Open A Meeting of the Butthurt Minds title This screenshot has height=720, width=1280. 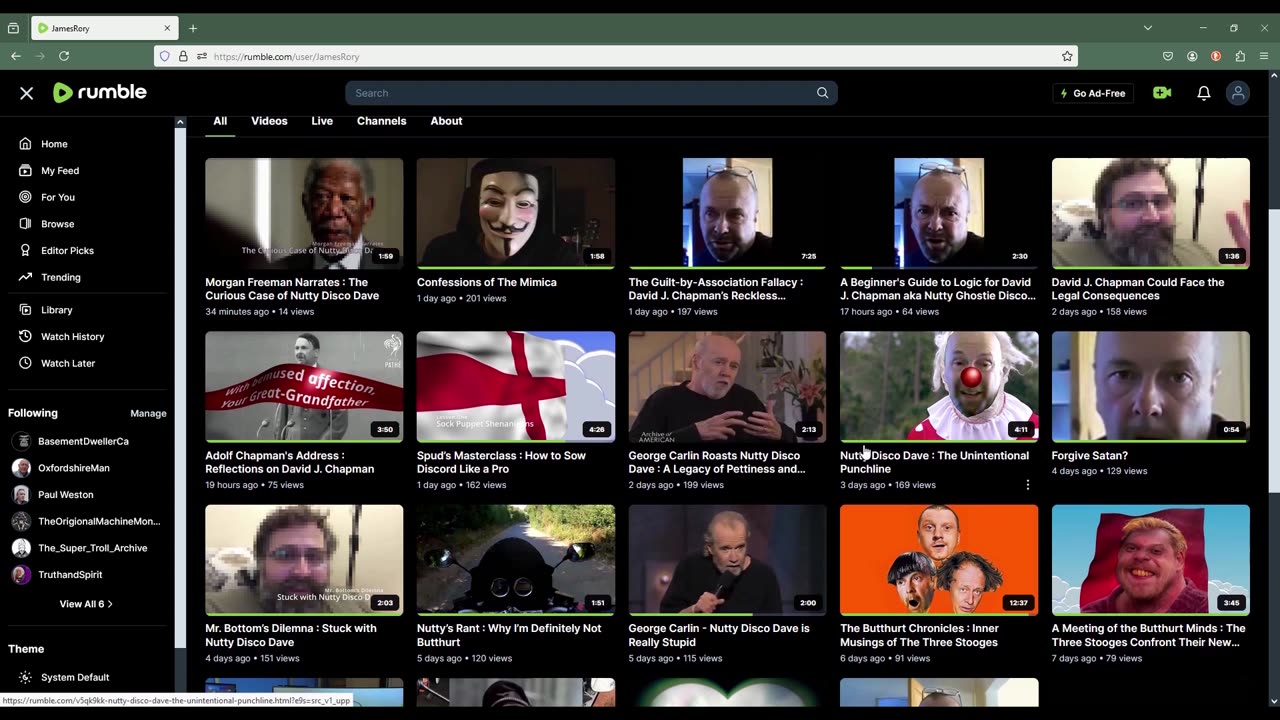tap(1148, 635)
